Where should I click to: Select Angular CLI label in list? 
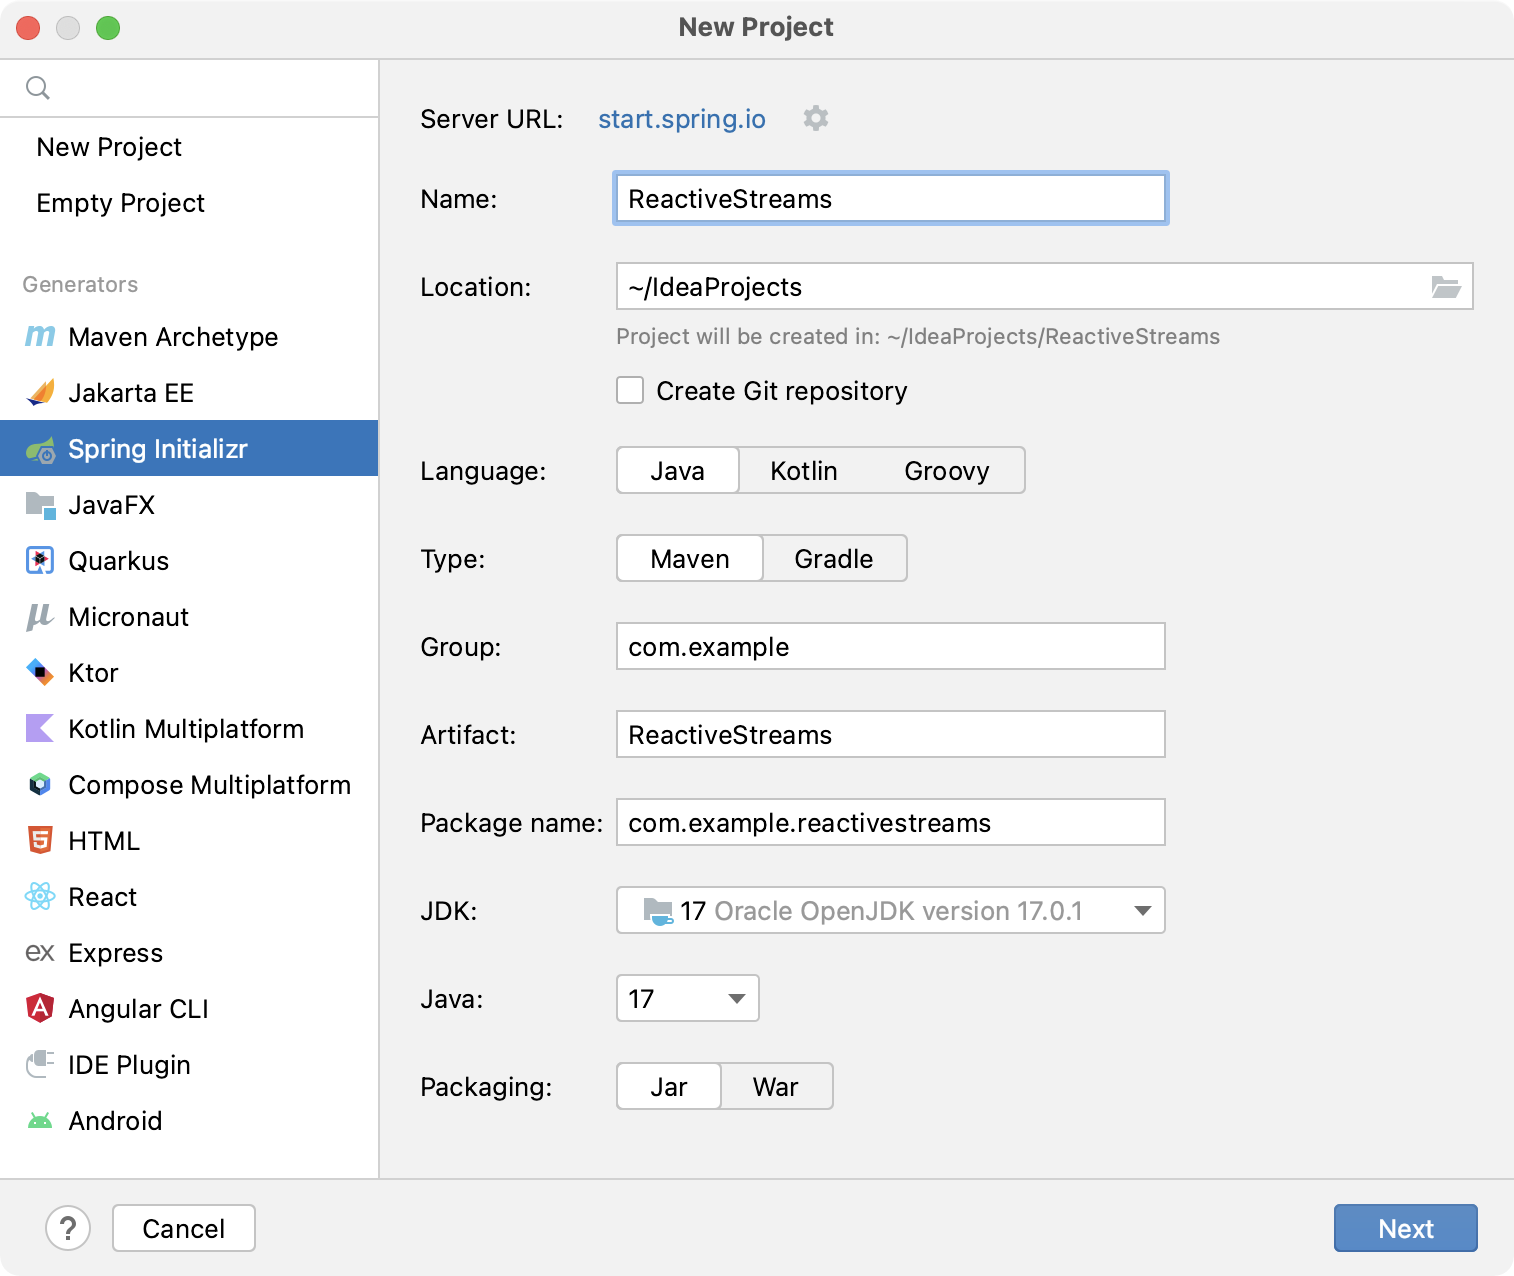(139, 1009)
